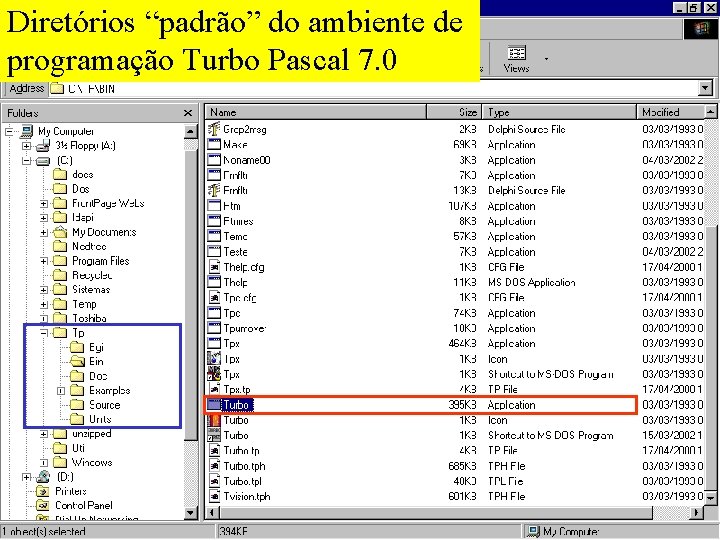This screenshot has width=720, height=540.
Task: Click the horizontal scroll left arrow
Action: [x=213, y=512]
